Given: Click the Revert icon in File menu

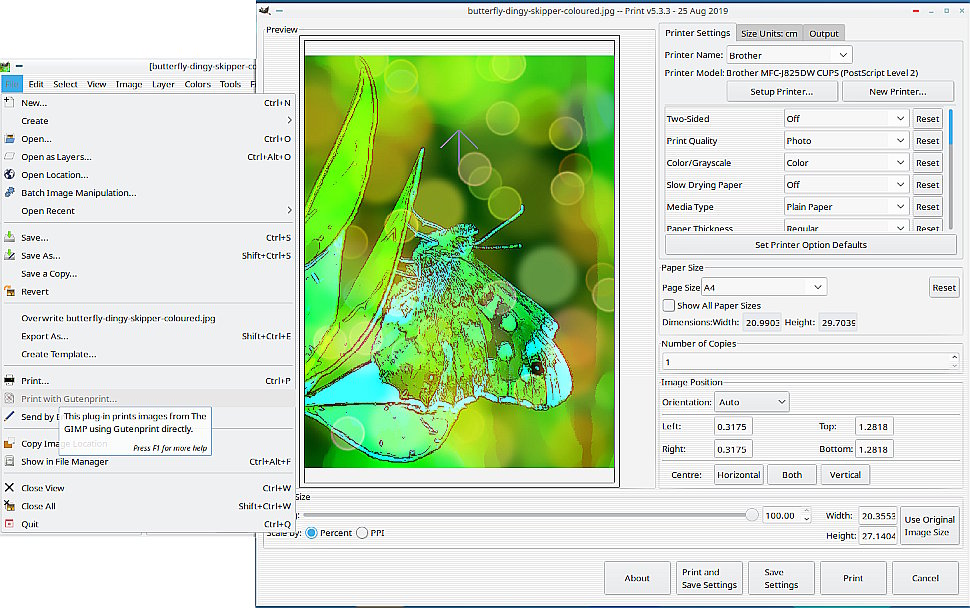Looking at the screenshot, I should pos(9,292).
